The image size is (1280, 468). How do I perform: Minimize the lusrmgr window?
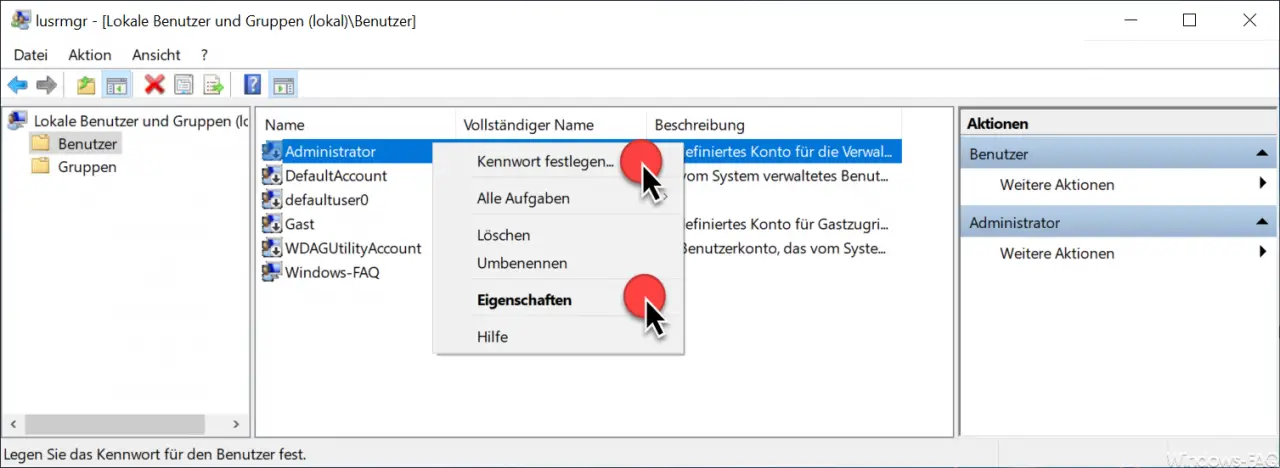[1132, 20]
